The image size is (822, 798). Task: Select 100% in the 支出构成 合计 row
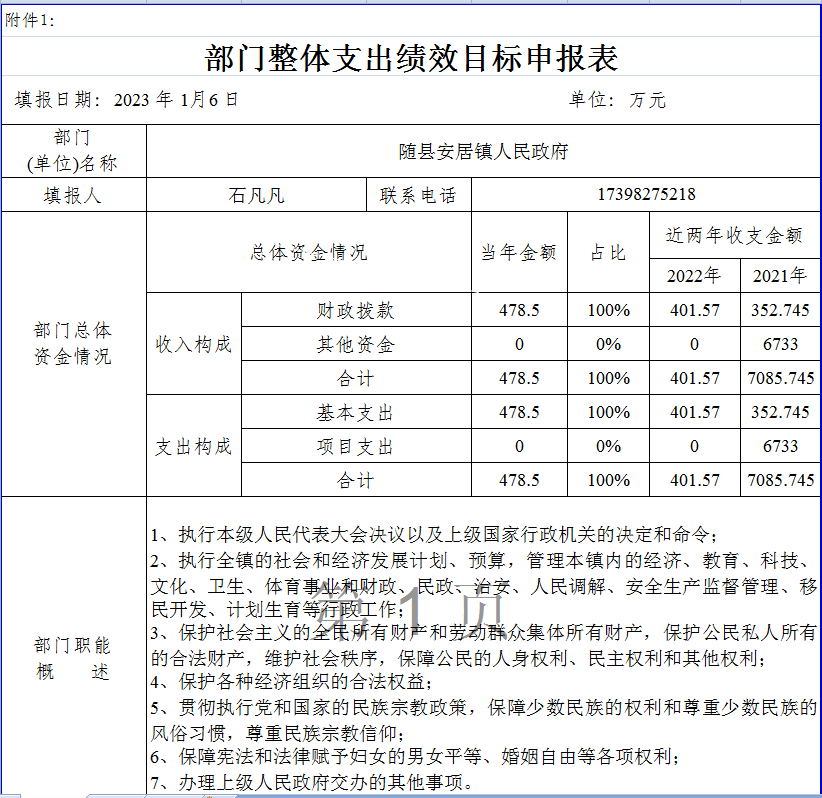point(608,480)
